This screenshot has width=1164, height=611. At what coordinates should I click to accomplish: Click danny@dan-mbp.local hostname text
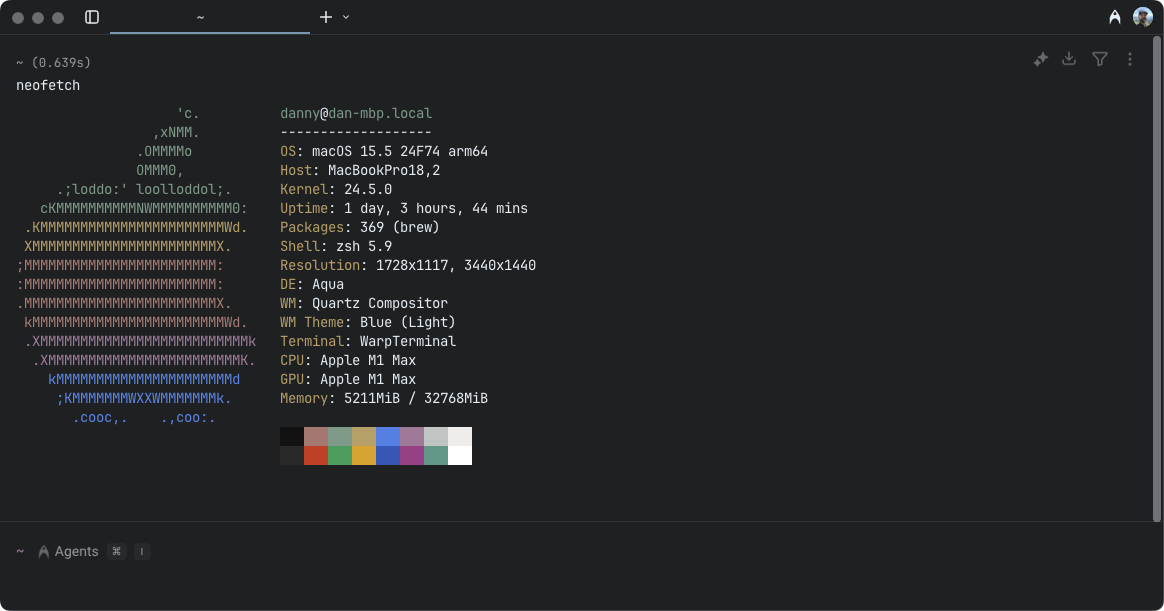pyautogui.click(x=356, y=114)
